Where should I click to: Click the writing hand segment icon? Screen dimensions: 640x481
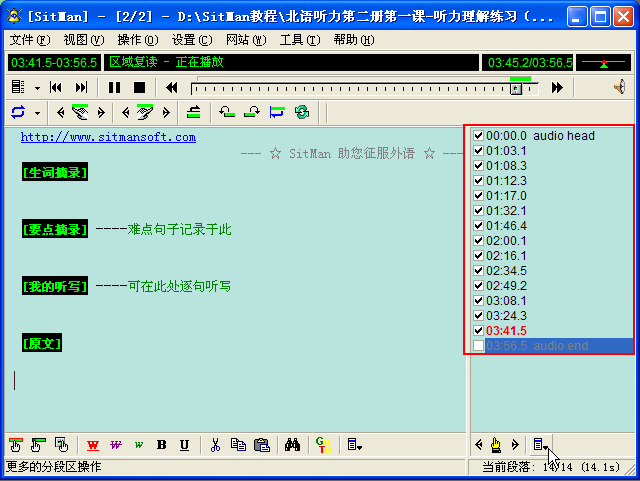coord(145,112)
